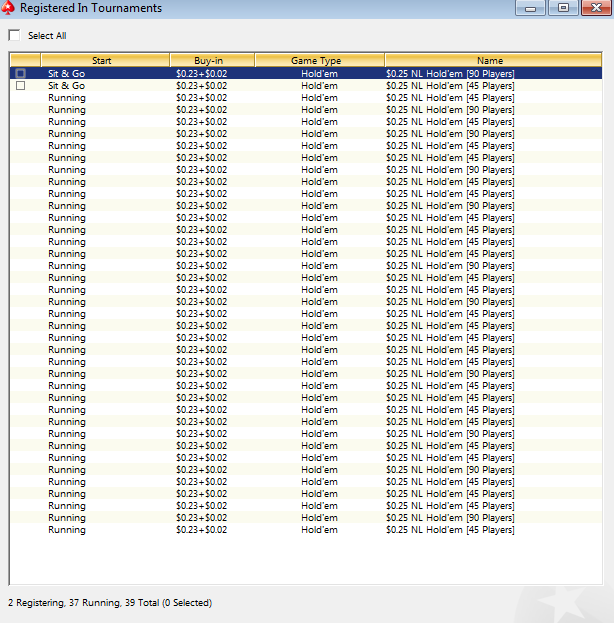This screenshot has height=623, width=614.
Task: Click the "Select All" label text
Action: [x=47, y=36]
